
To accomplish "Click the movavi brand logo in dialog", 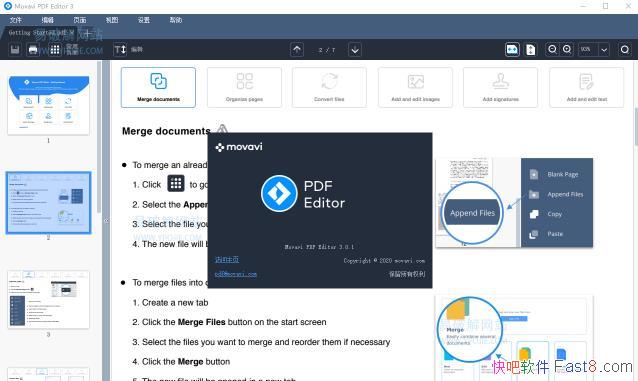I will click(x=239, y=147).
